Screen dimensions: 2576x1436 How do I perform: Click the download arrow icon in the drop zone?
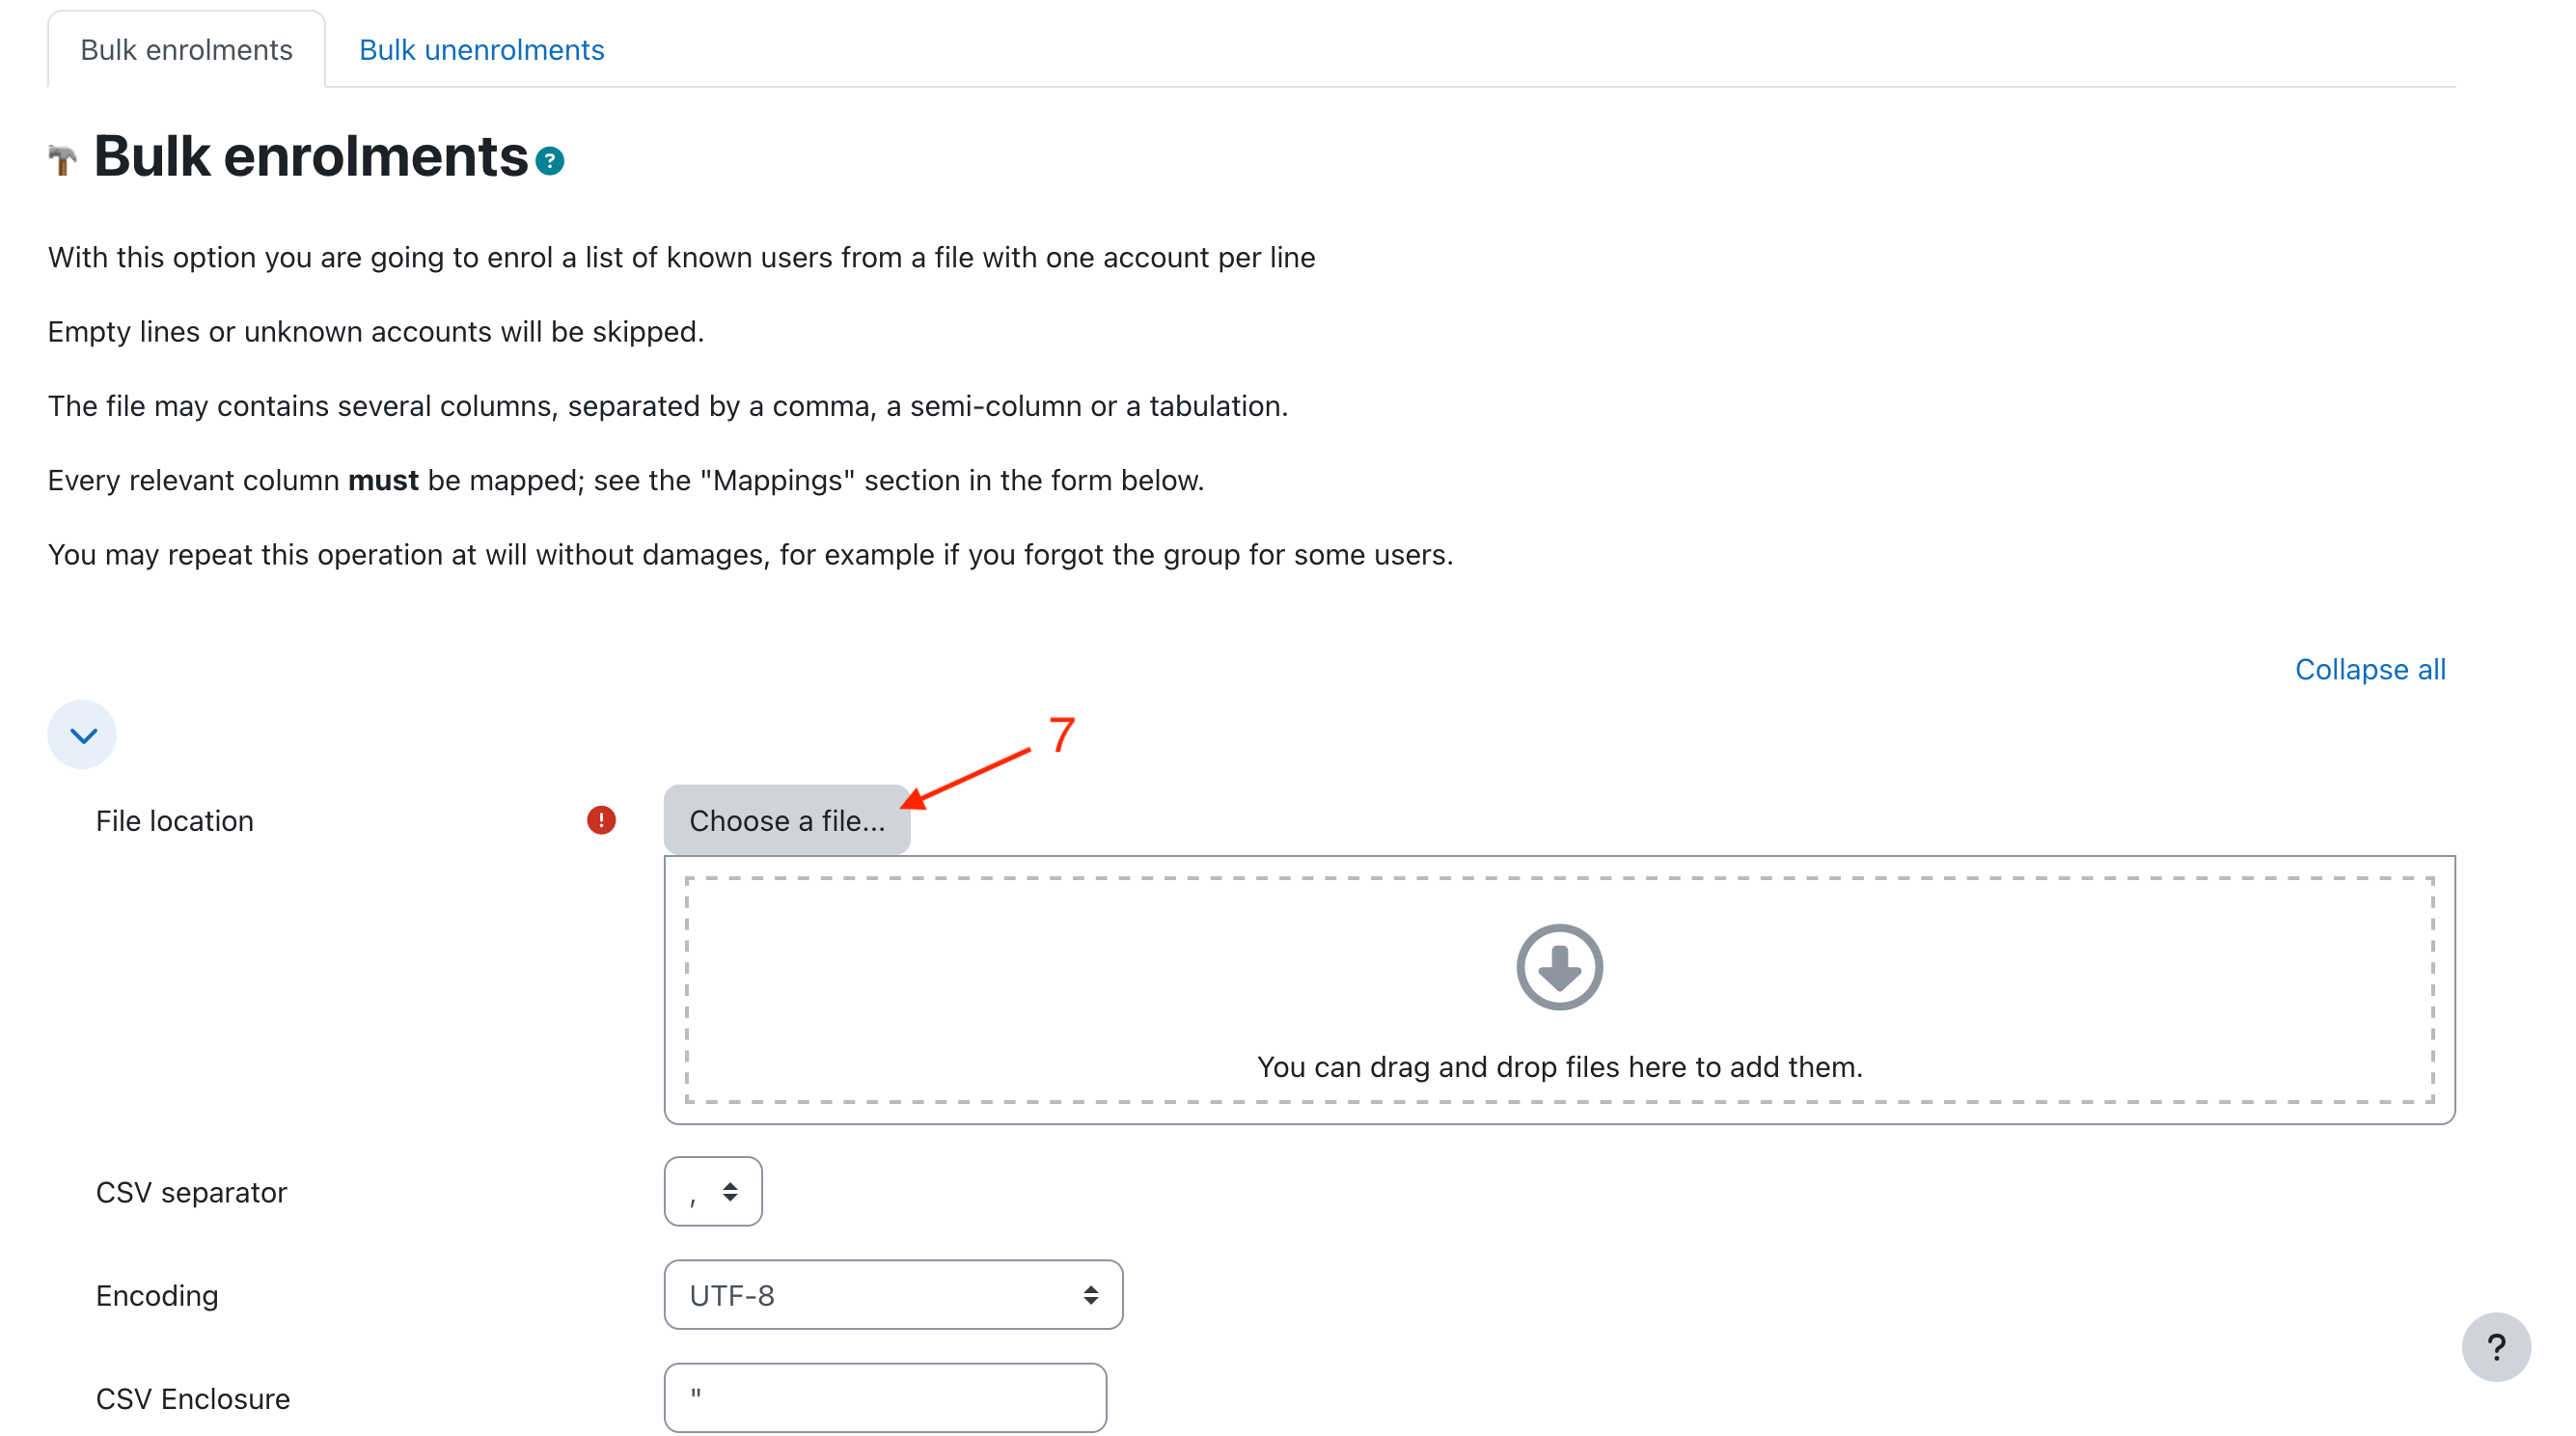(x=1558, y=966)
